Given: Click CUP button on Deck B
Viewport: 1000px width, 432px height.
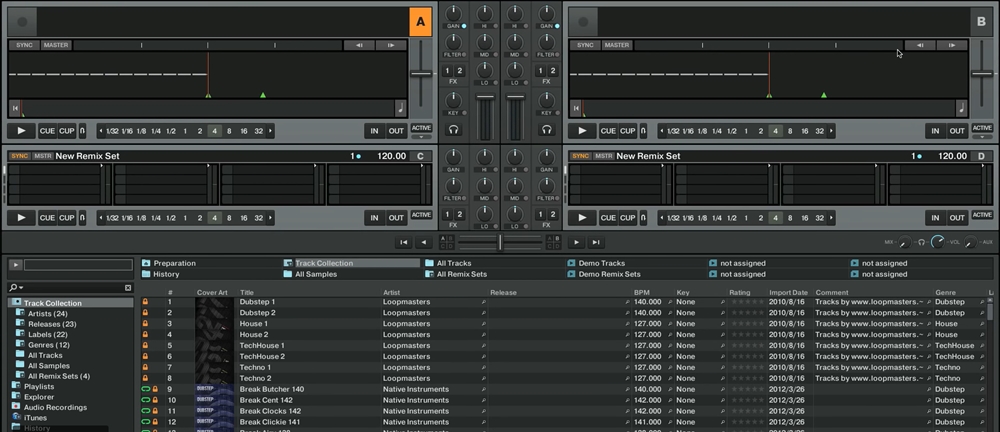Looking at the screenshot, I should pyautogui.click(x=628, y=131).
